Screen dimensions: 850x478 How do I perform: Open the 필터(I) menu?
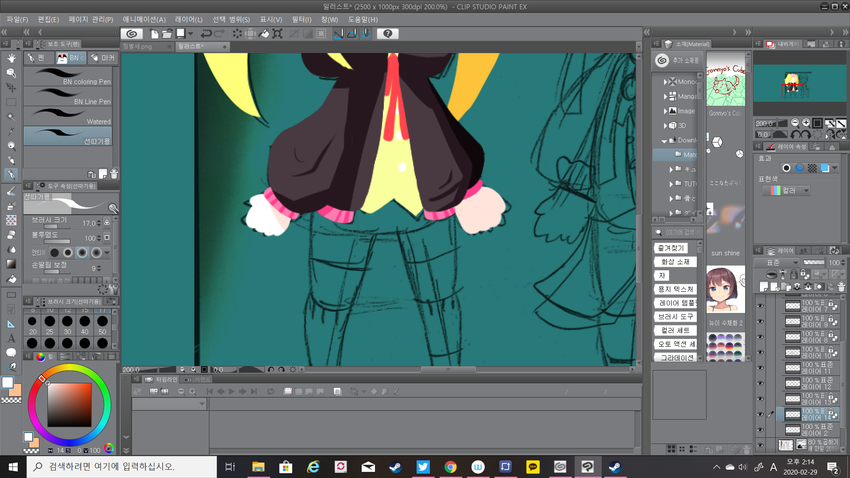coord(301,20)
